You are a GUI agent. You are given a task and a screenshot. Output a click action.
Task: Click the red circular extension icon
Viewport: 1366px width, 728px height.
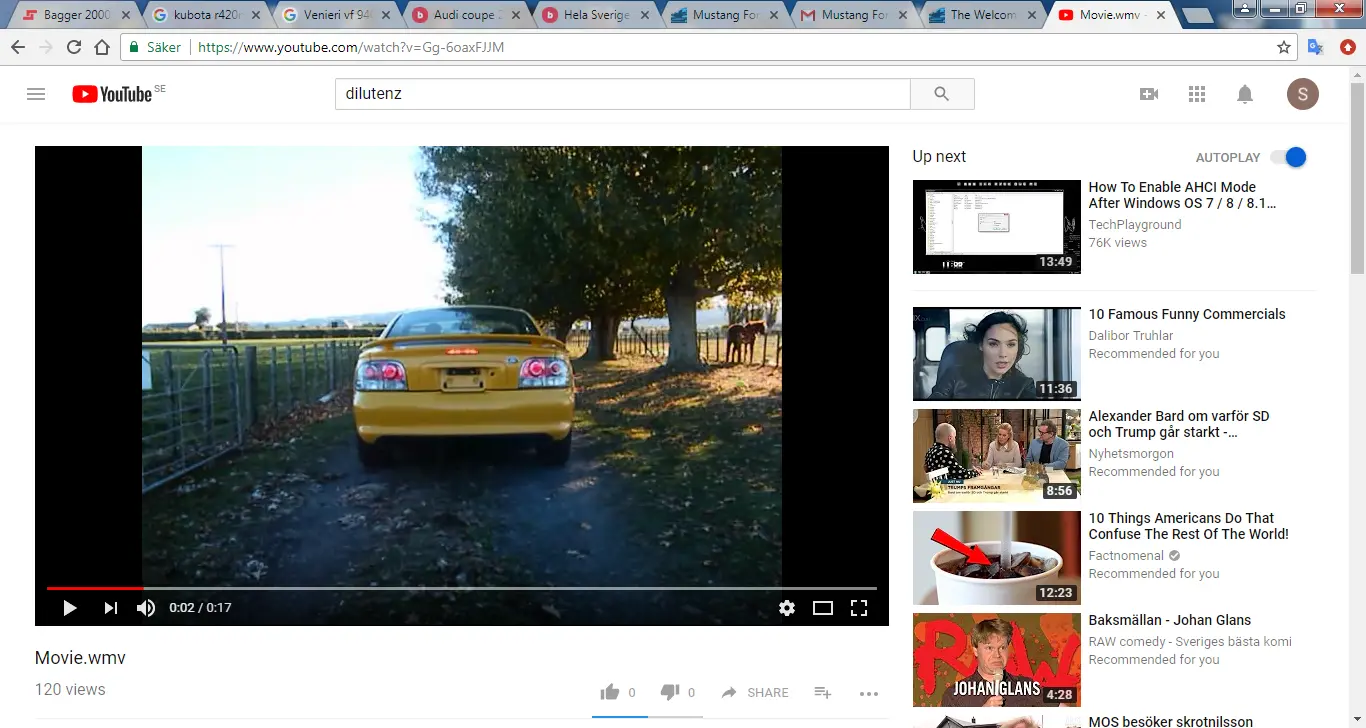pyautogui.click(x=1348, y=47)
